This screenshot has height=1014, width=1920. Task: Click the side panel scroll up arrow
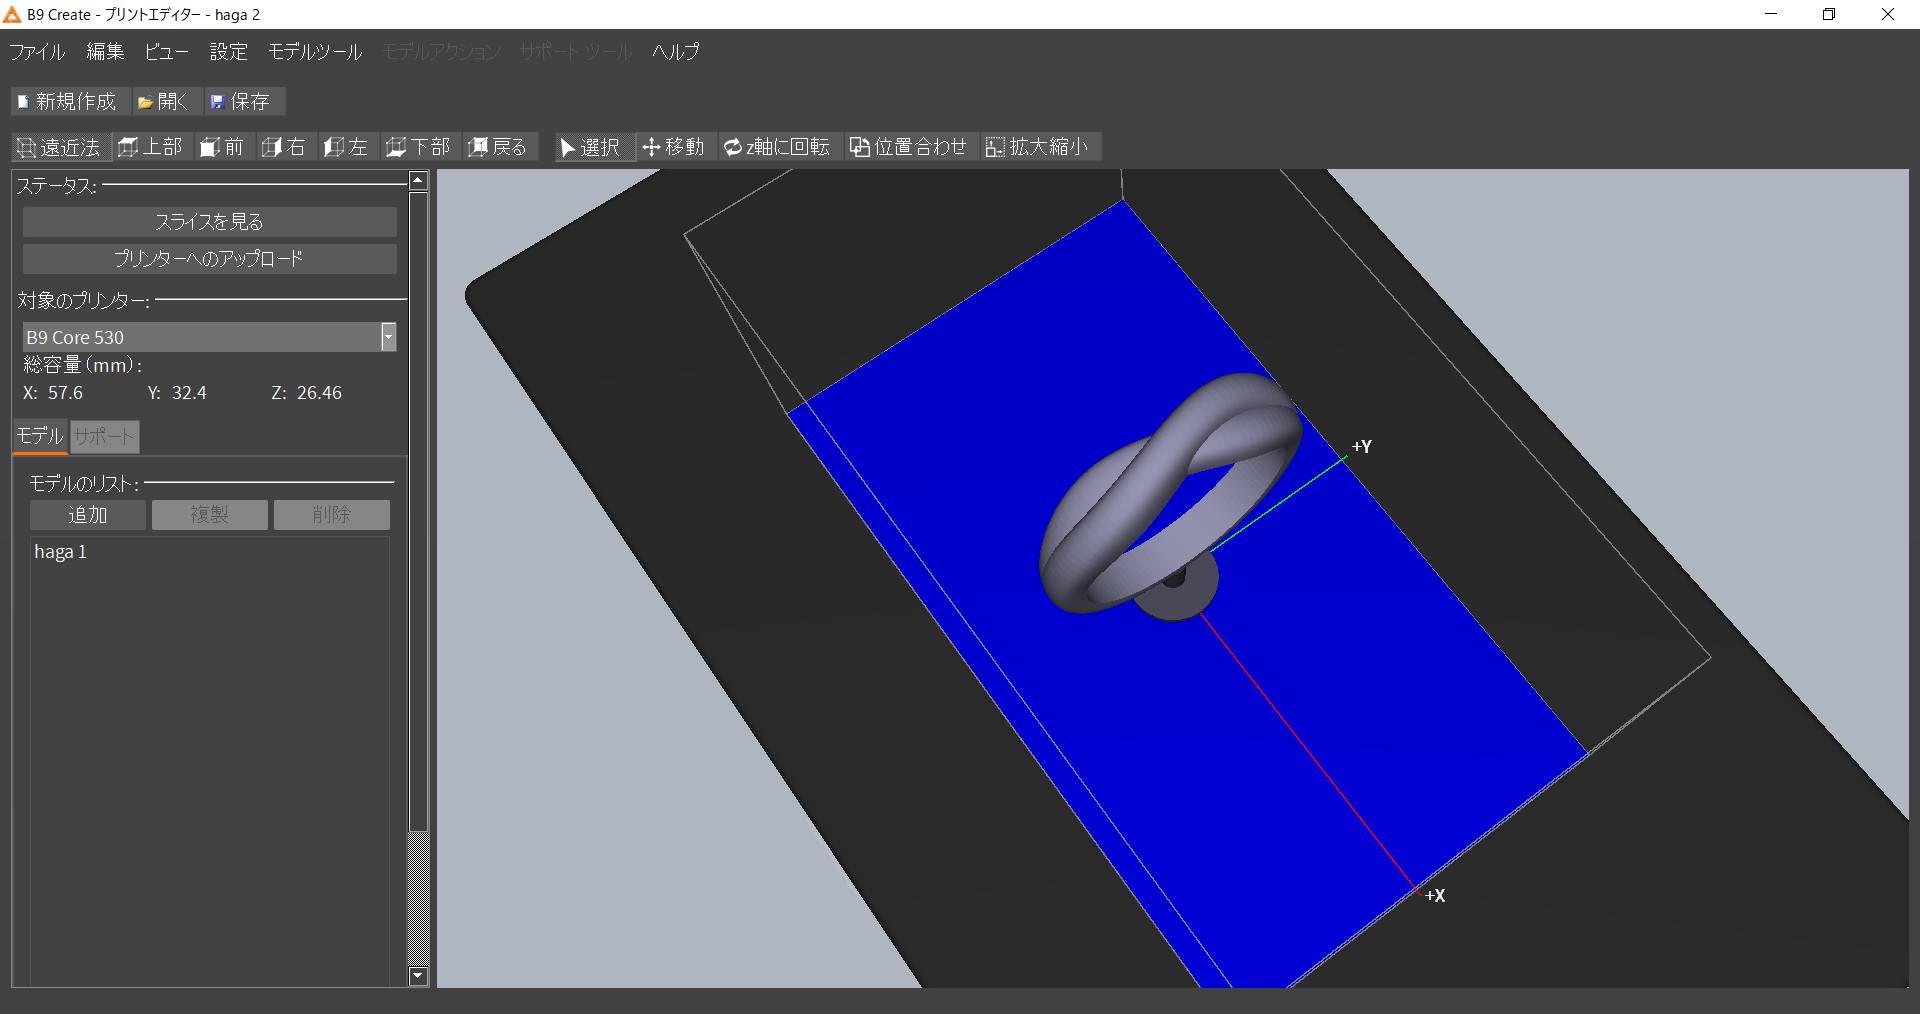tap(419, 181)
